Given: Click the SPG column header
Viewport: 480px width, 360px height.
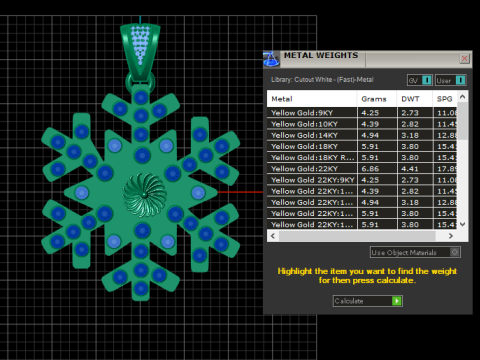Looking at the screenshot, I should [445, 99].
